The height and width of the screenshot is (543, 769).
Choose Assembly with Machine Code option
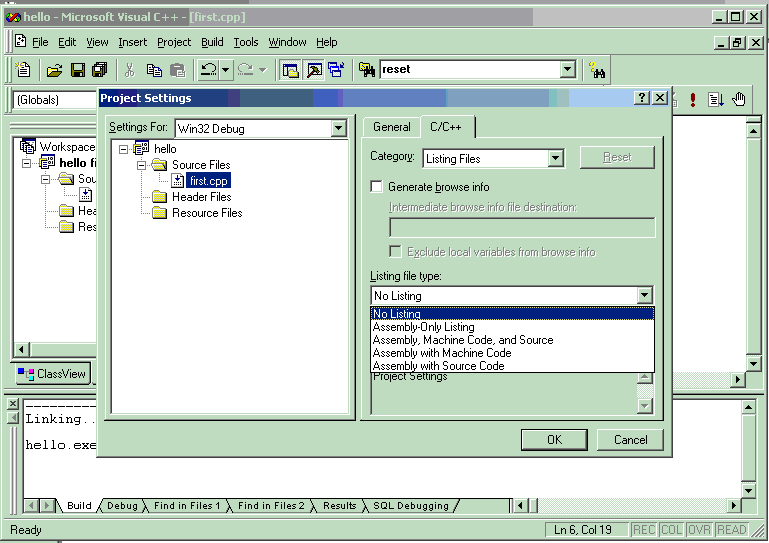(513, 353)
